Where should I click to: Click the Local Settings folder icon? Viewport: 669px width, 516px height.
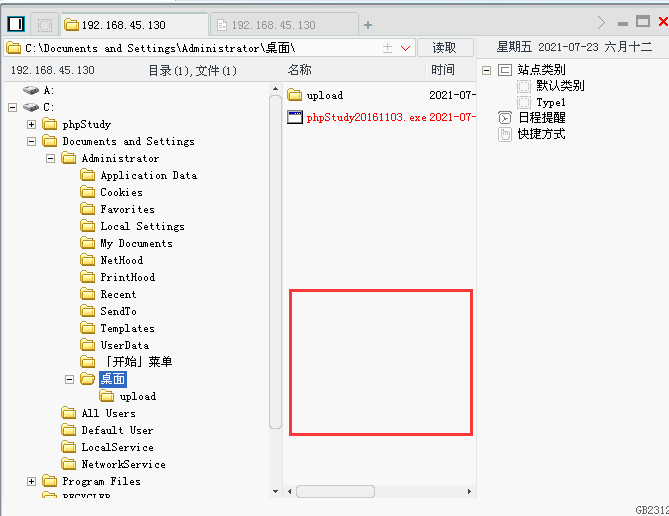(x=87, y=226)
